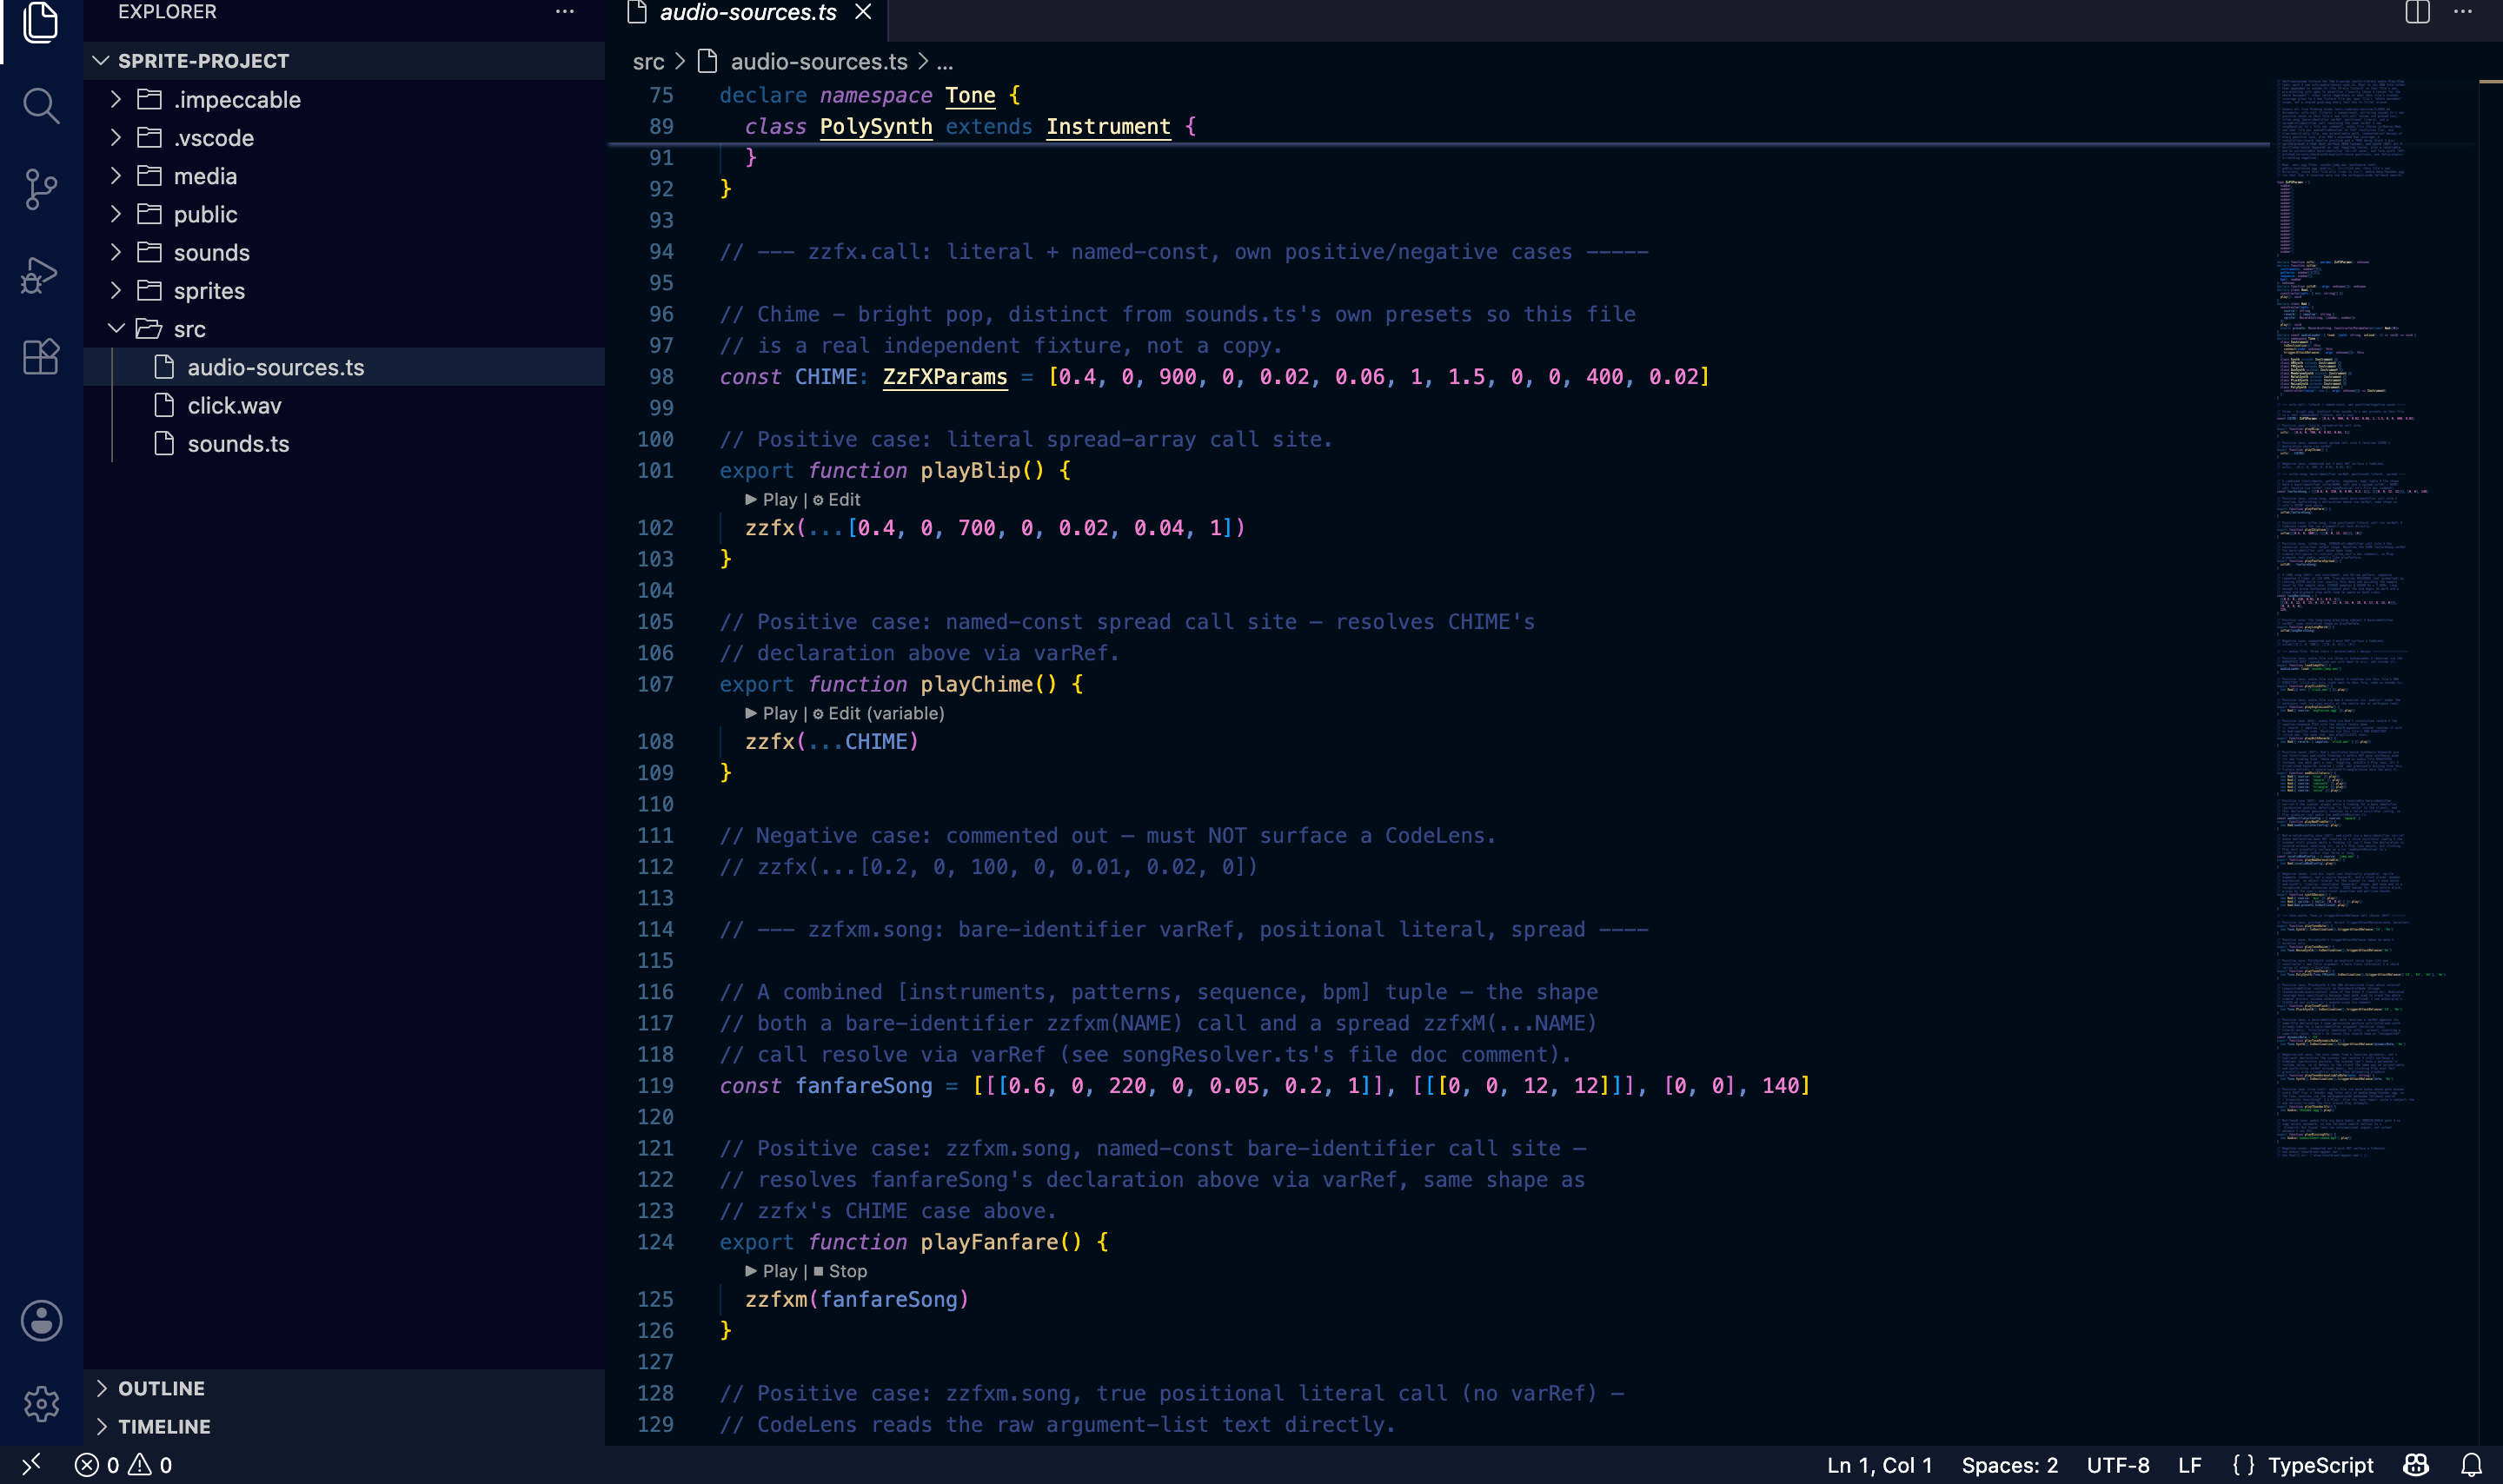
Task: Click Edit CodeLens for playBlip
Action: click(836, 499)
